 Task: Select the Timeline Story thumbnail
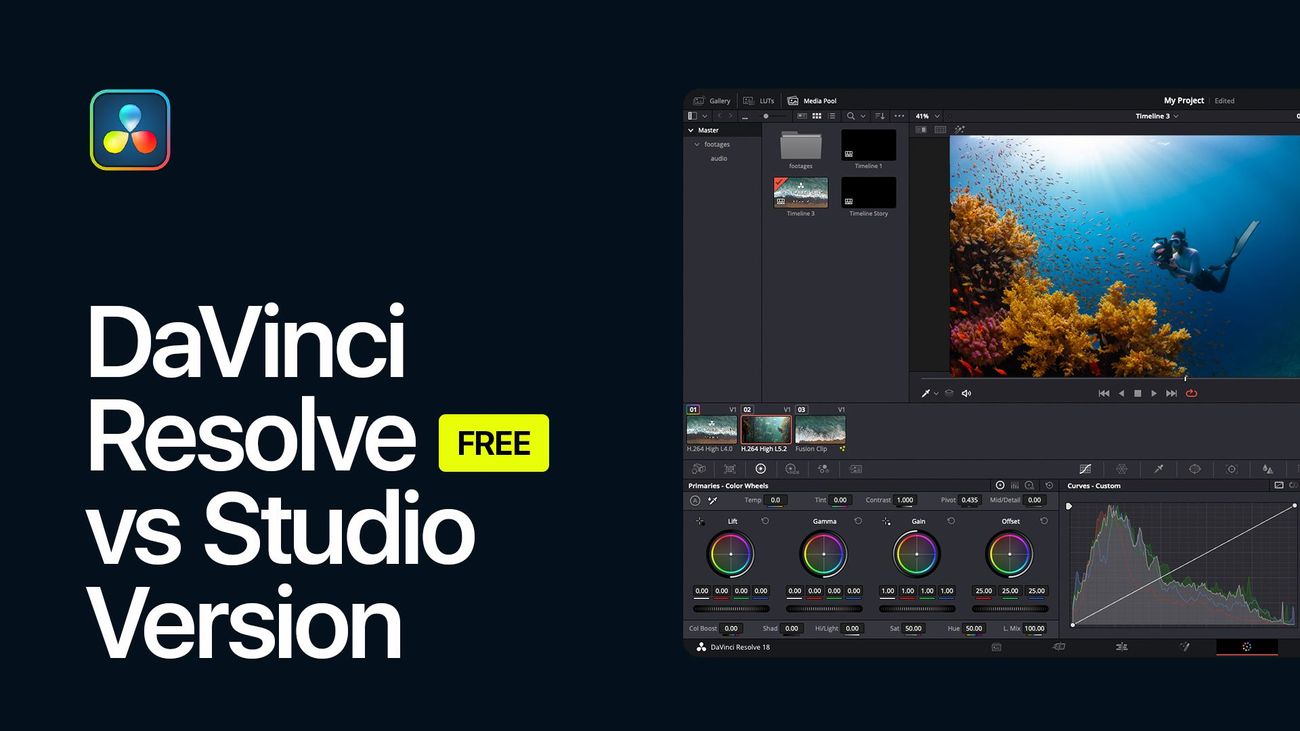click(868, 193)
